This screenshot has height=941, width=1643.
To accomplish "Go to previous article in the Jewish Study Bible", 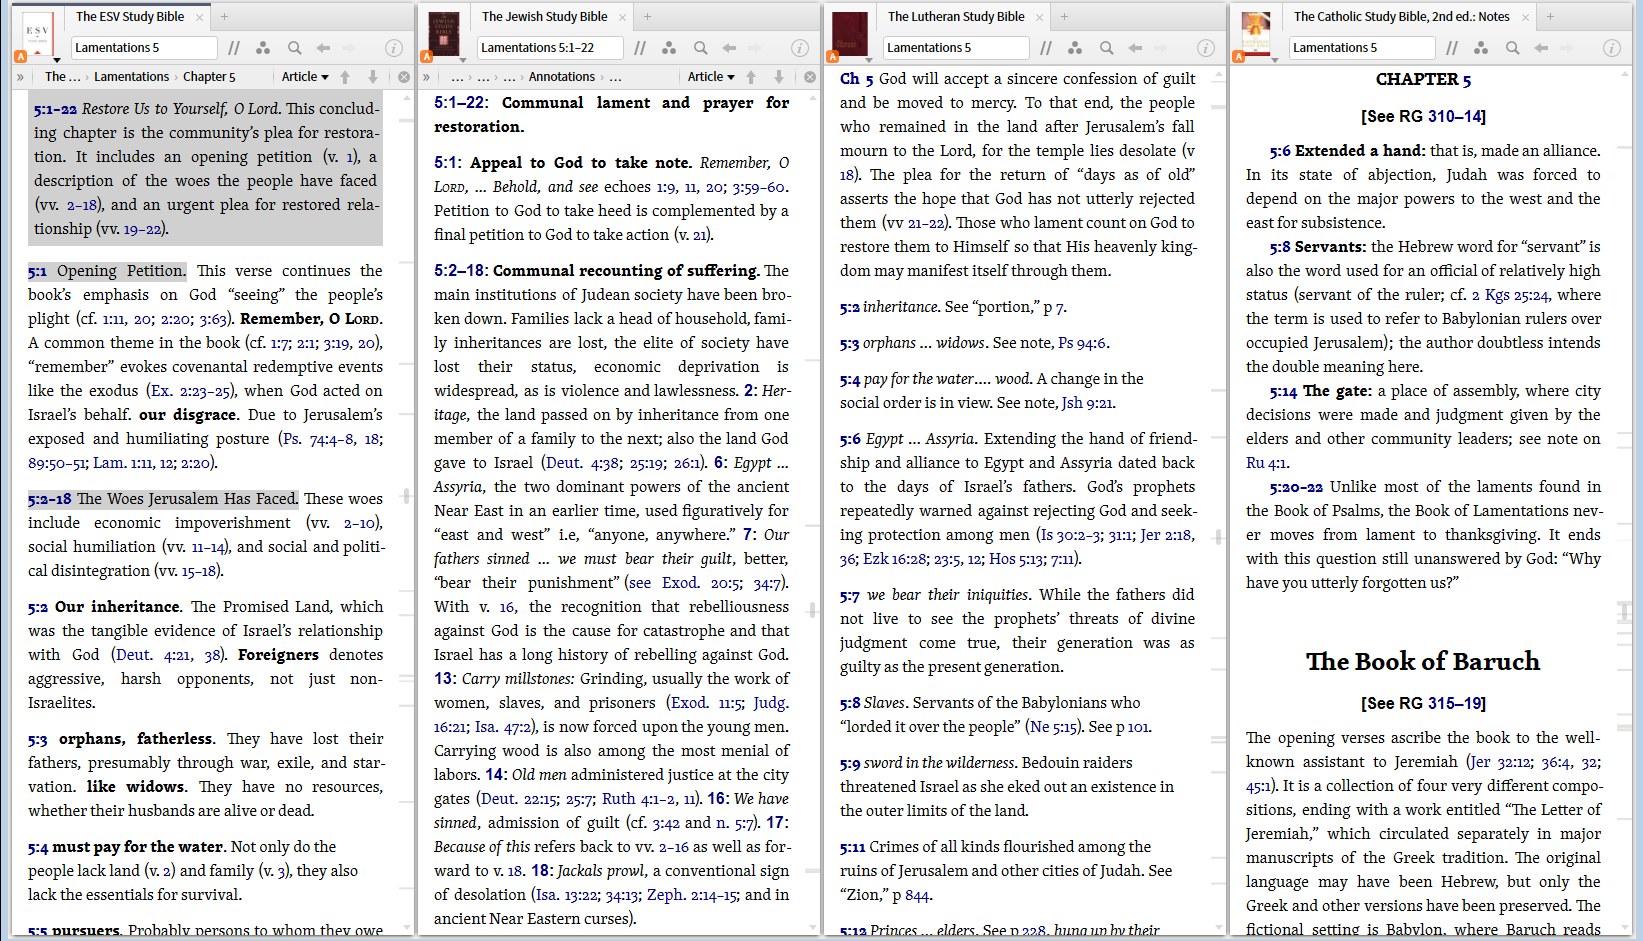I will coord(751,77).
